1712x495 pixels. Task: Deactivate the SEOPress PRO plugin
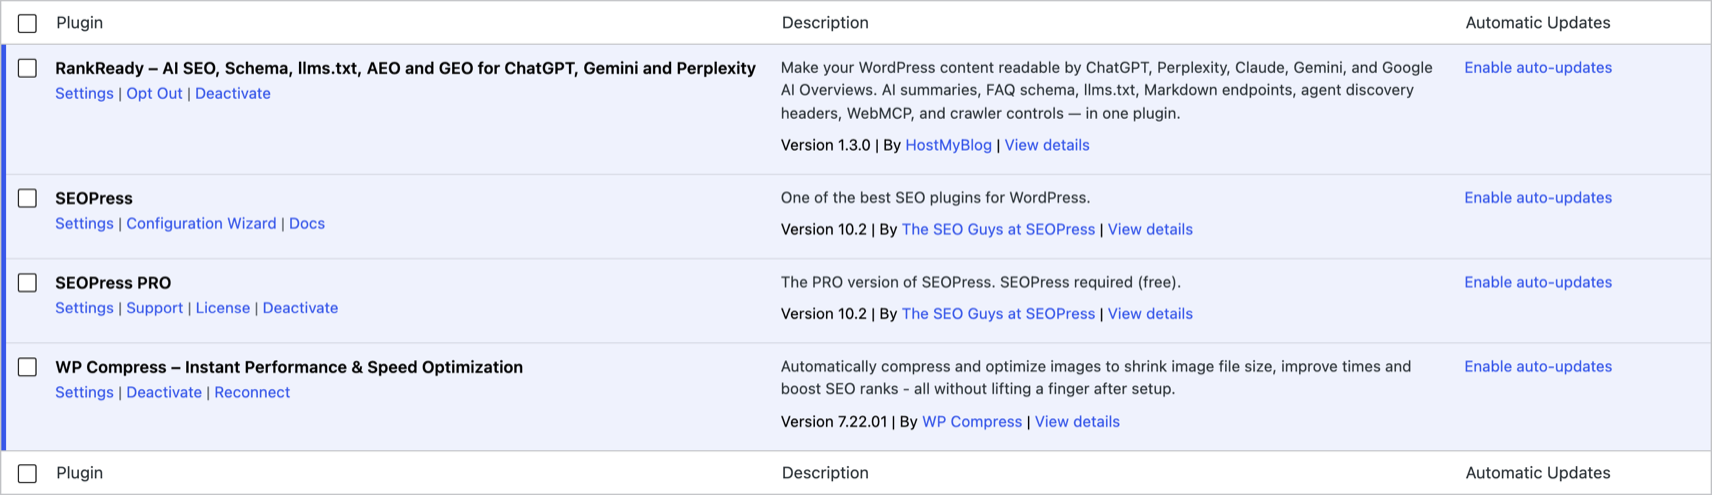(x=300, y=308)
